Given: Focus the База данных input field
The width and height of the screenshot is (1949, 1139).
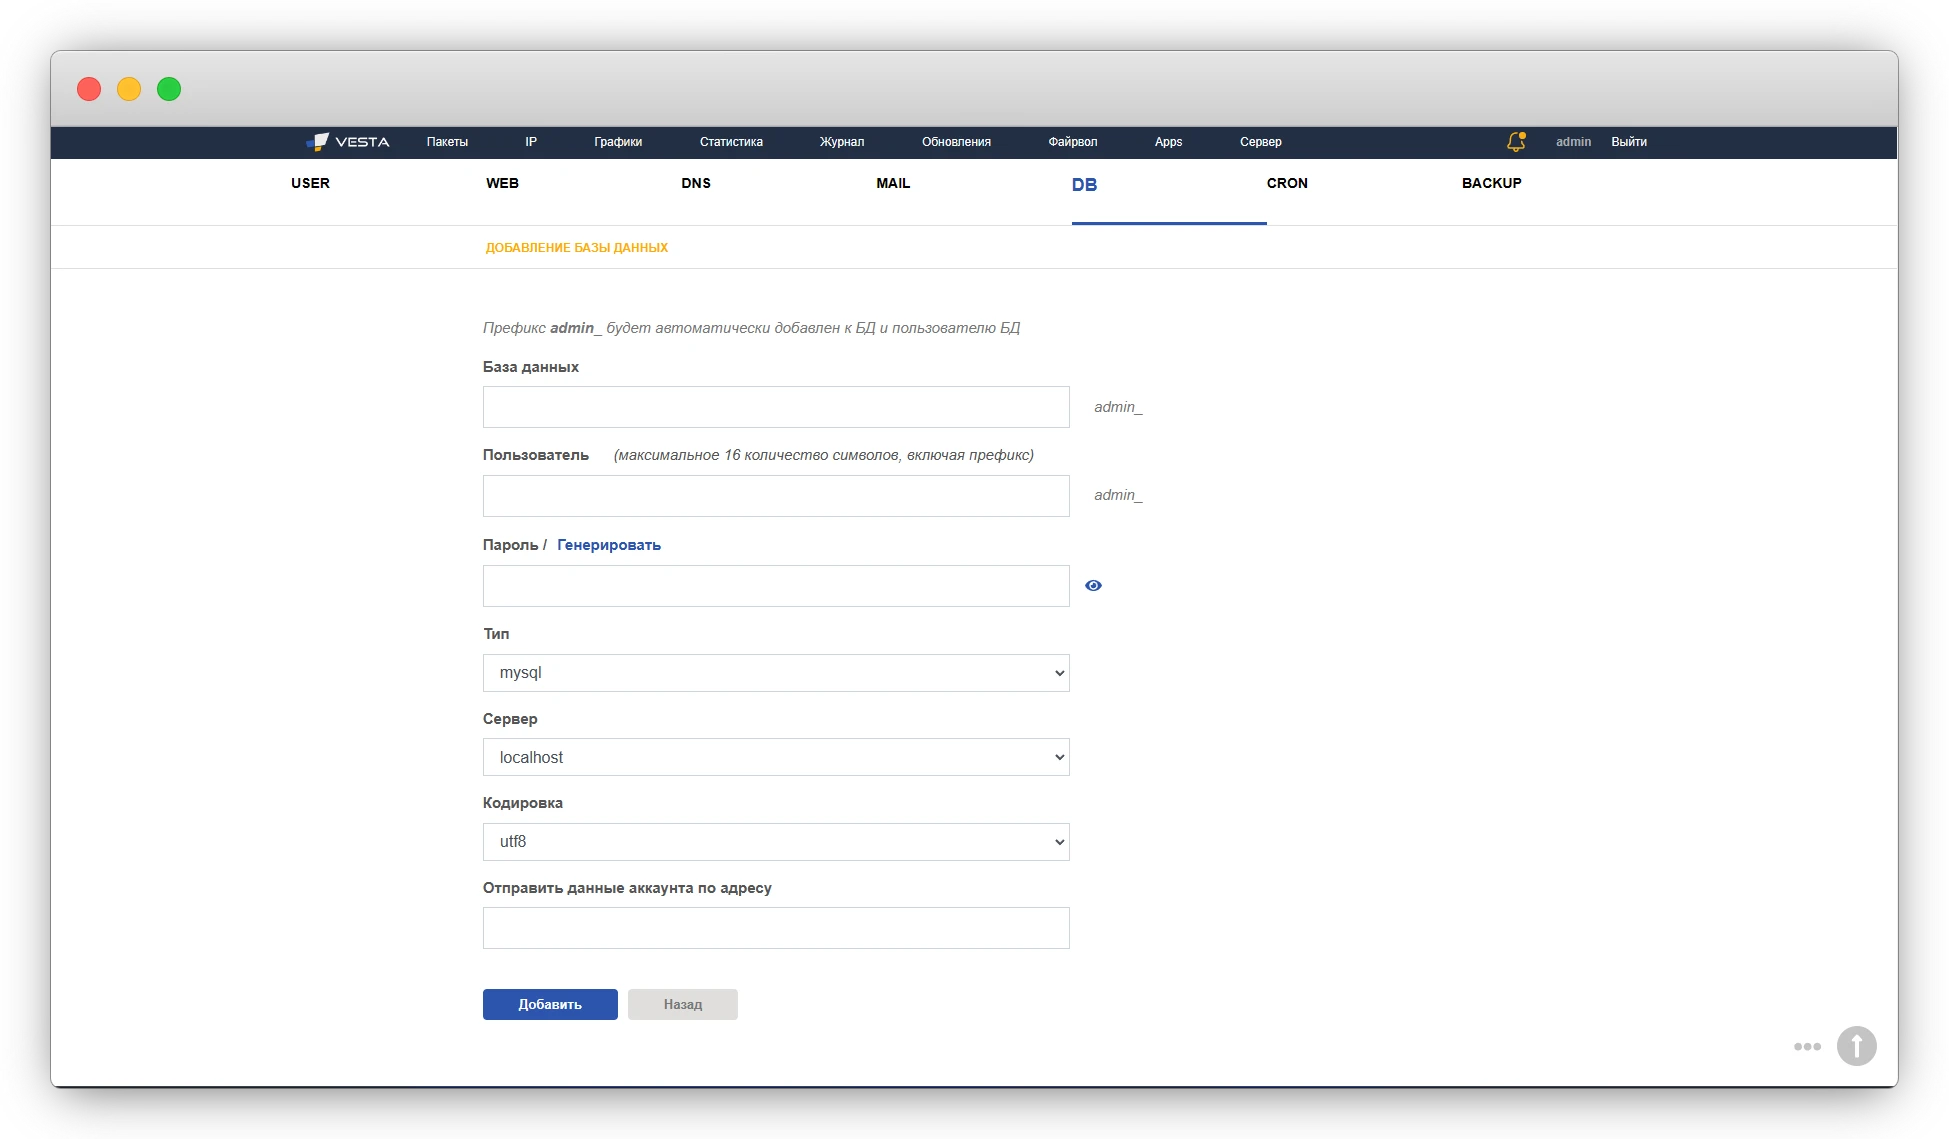Looking at the screenshot, I should tap(775, 407).
